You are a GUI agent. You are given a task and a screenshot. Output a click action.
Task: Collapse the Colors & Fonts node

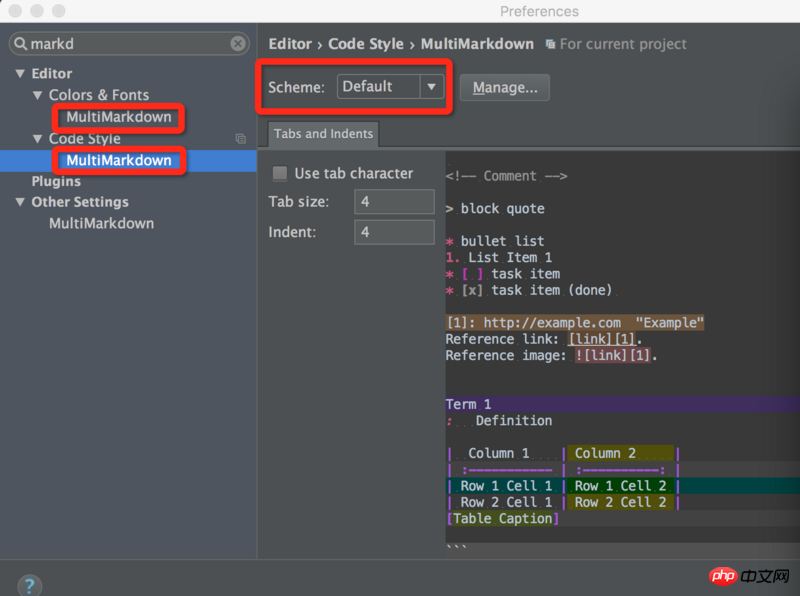38,96
